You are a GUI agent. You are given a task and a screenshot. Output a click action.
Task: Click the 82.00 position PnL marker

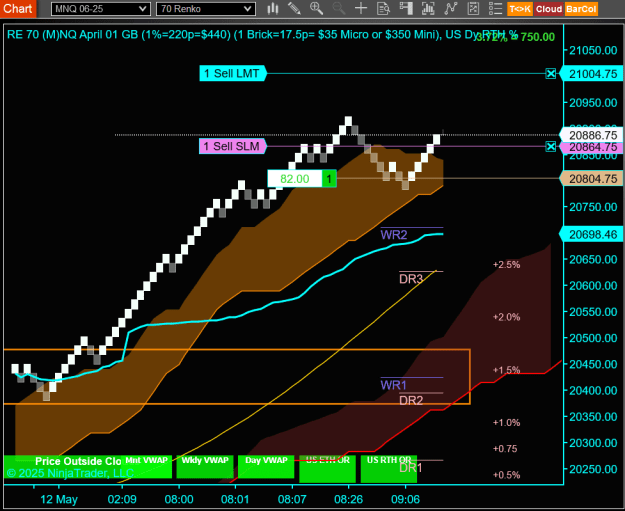pos(295,179)
